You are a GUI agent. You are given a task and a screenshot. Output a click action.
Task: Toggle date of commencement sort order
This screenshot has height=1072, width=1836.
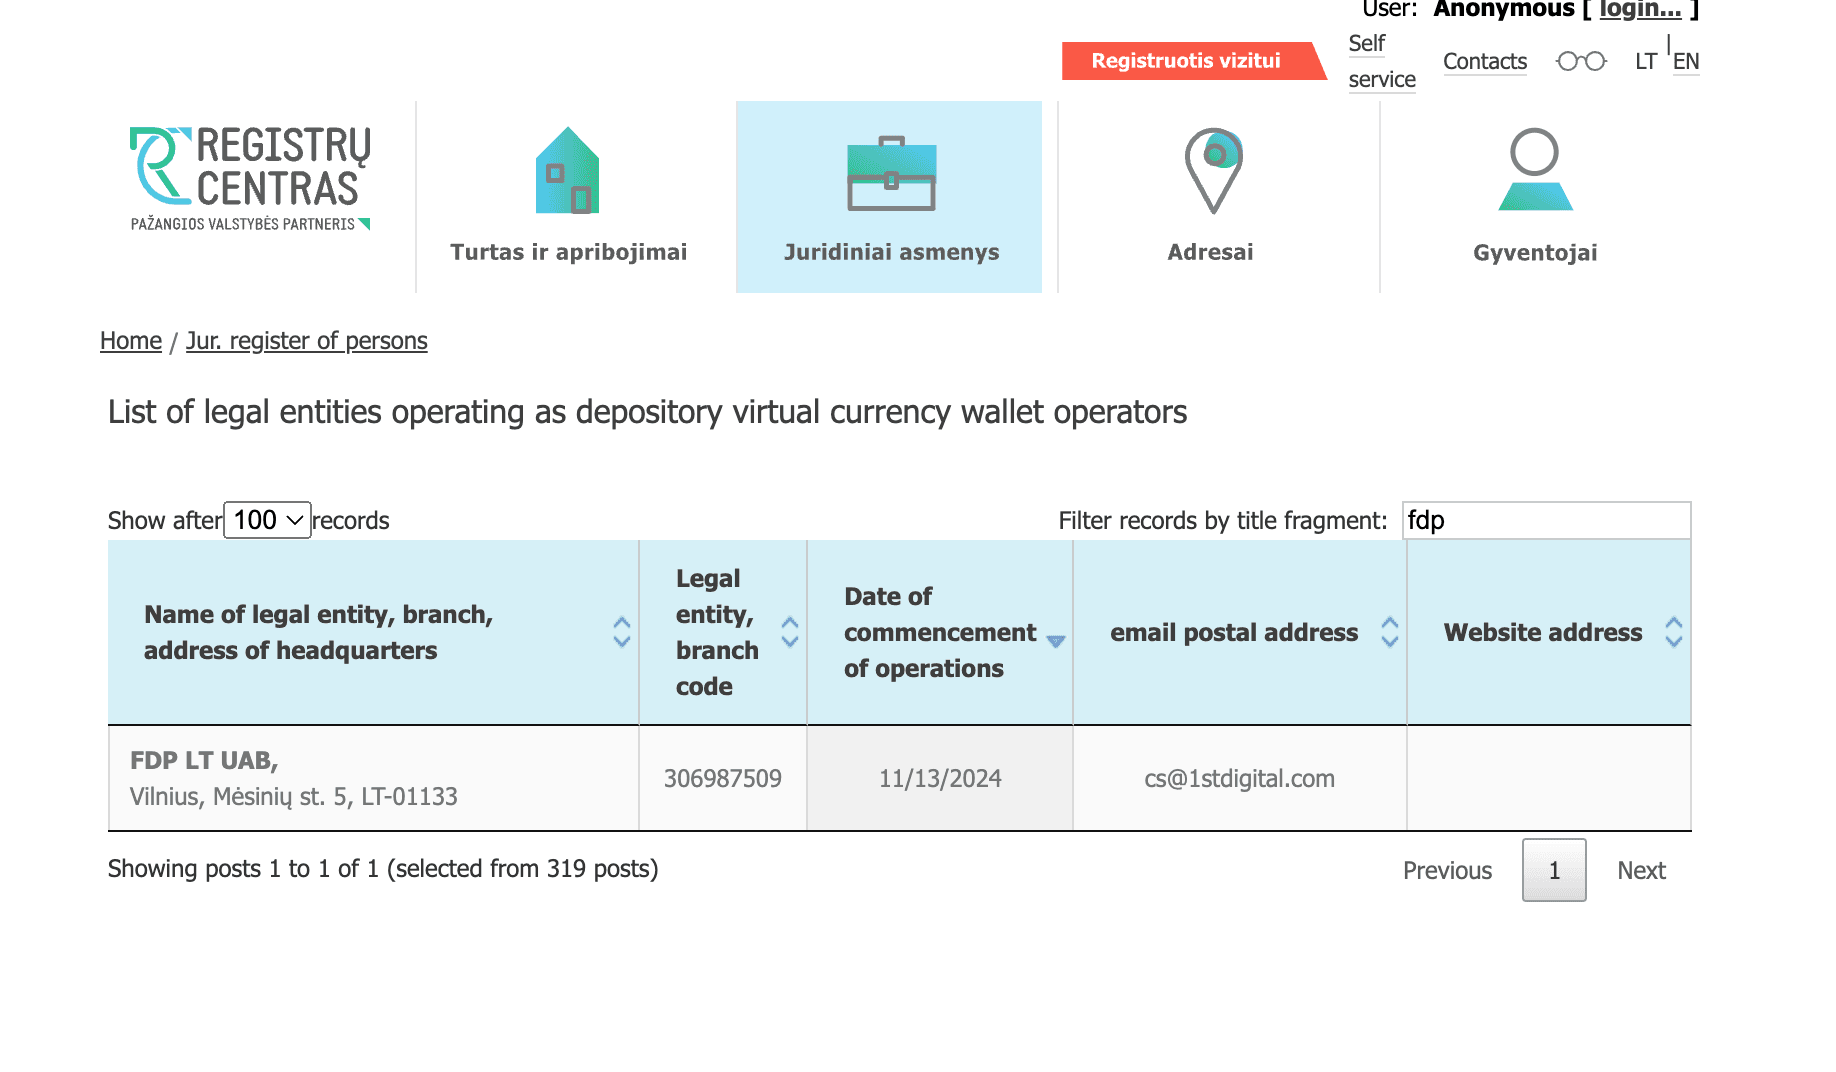click(1056, 640)
